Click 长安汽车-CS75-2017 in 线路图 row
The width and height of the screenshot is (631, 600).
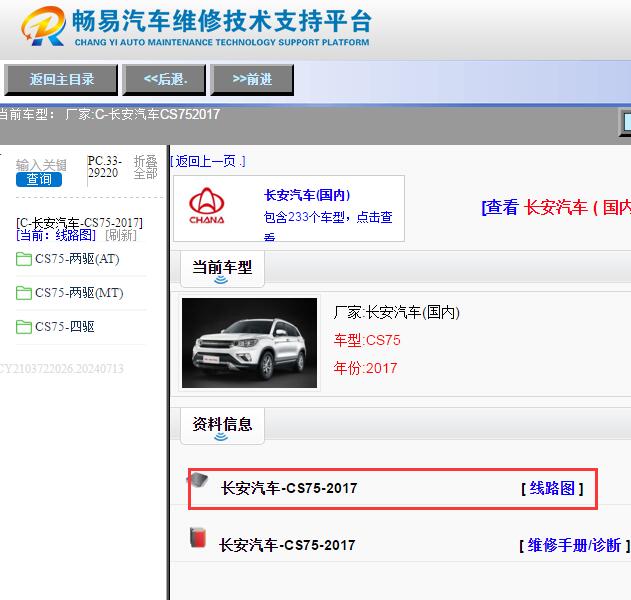[x=289, y=488]
